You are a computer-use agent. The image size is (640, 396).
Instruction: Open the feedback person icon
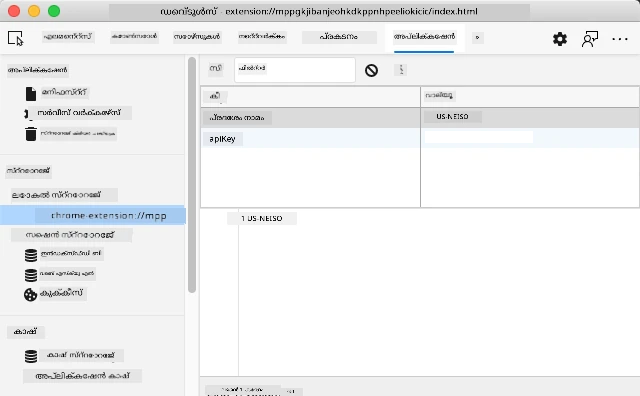coord(589,39)
